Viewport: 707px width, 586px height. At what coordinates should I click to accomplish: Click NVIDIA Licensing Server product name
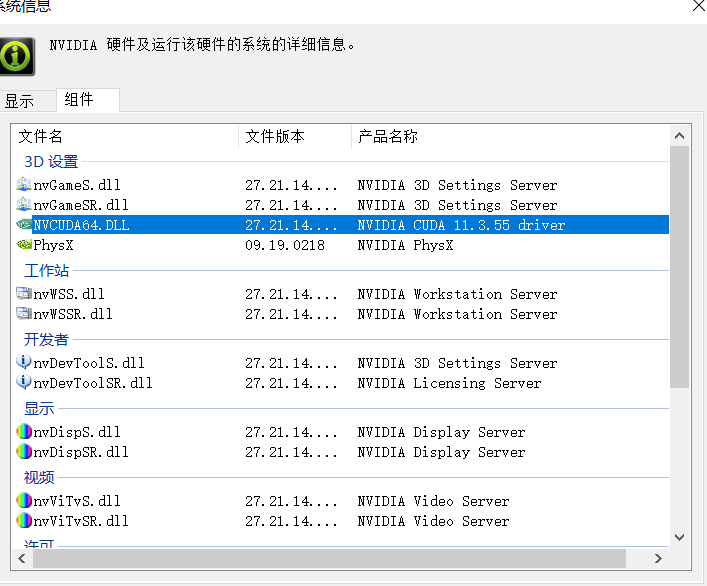tap(449, 383)
